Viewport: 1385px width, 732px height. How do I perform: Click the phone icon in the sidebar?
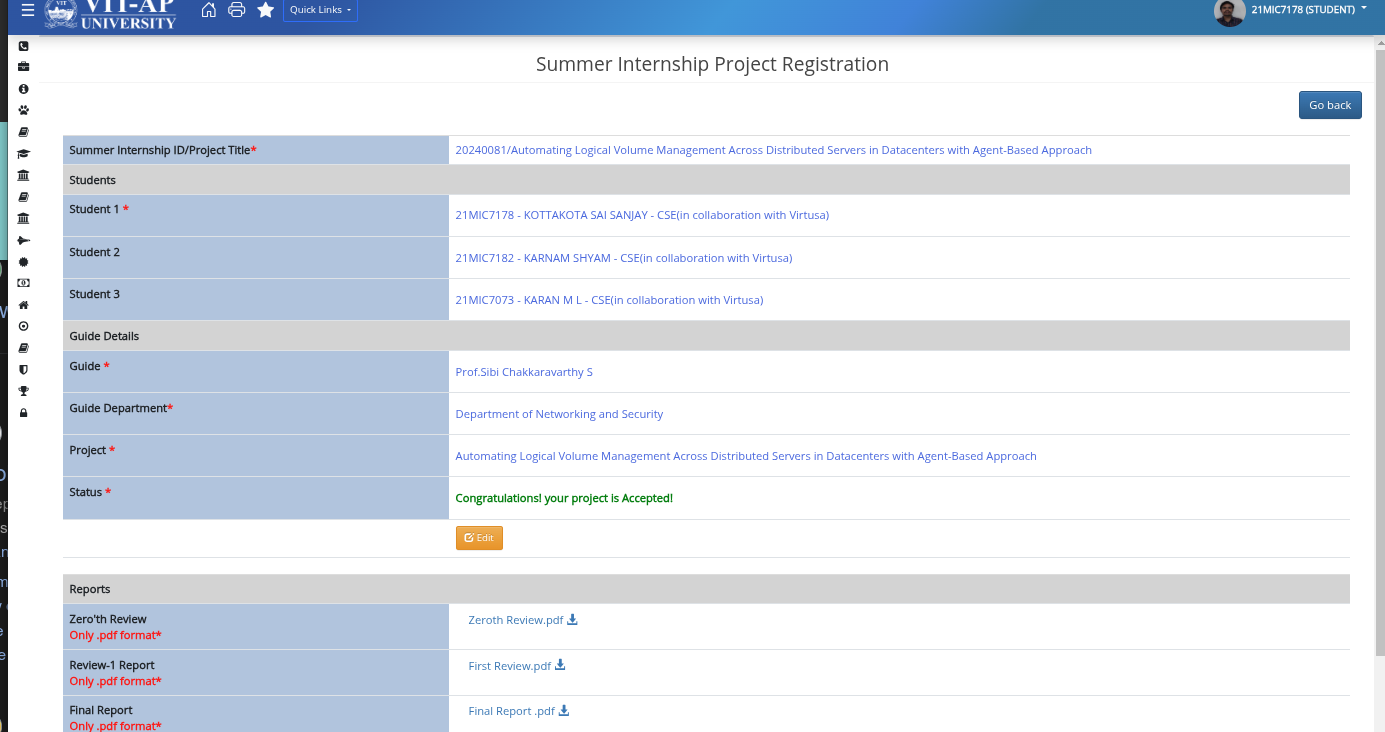coord(24,46)
